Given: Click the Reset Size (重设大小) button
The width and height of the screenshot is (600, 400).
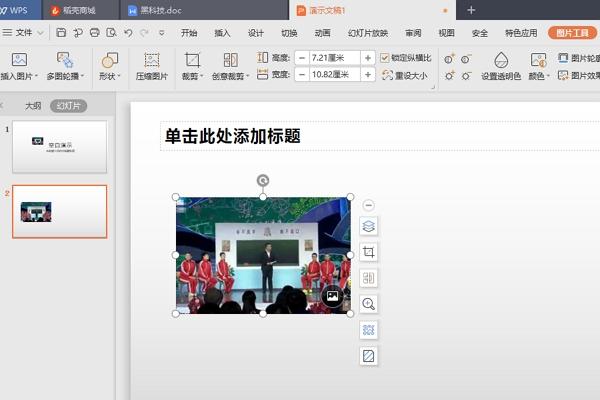Looking at the screenshot, I should pos(405,75).
